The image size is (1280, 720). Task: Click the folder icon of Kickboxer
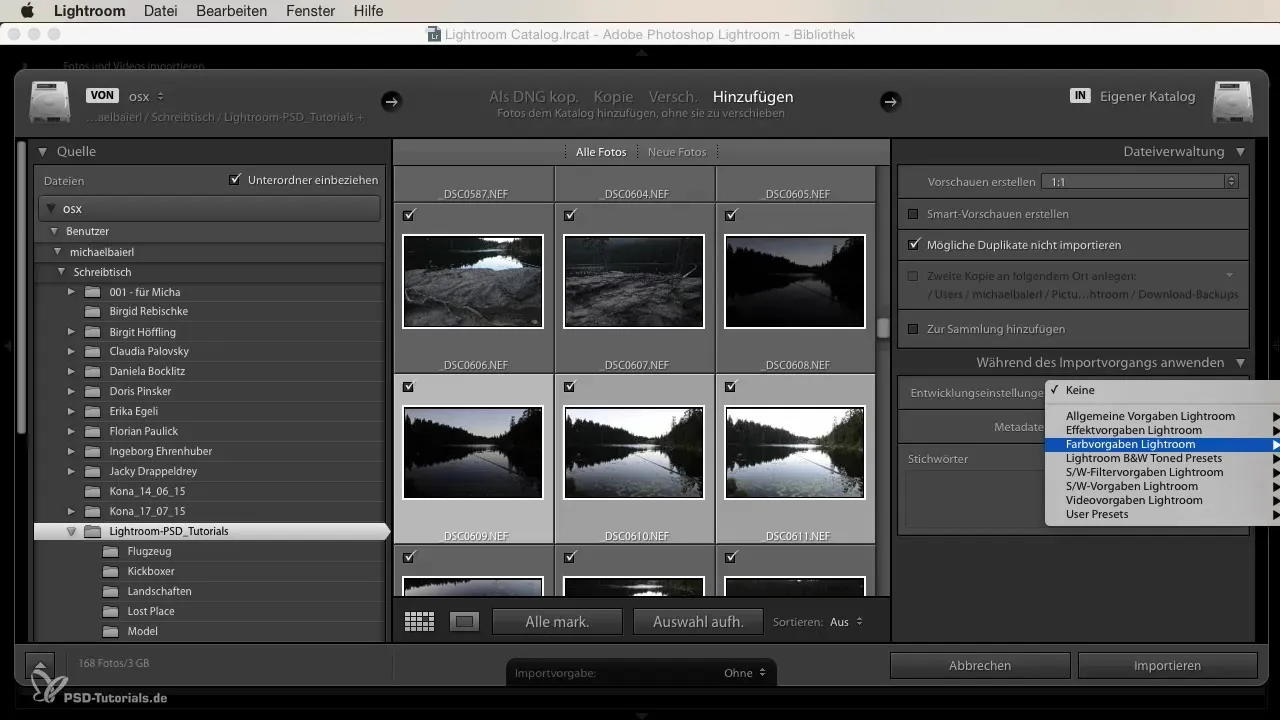(109, 571)
